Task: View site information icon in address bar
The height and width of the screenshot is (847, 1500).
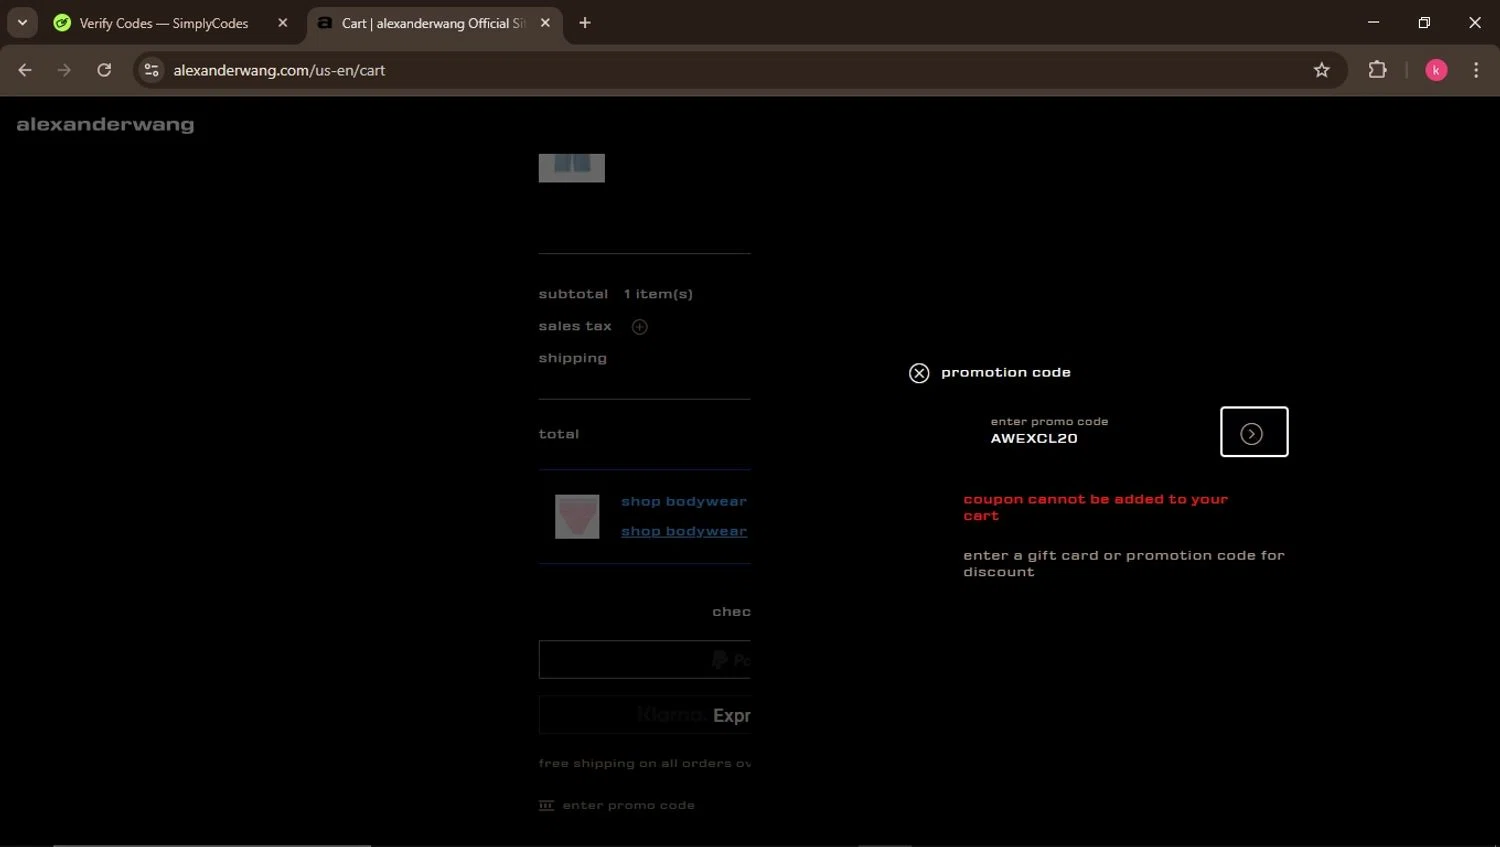Action: [151, 70]
